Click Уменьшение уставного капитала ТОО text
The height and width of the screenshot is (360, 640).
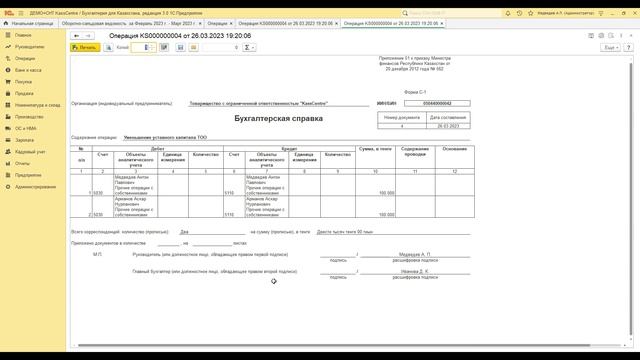[165, 138]
